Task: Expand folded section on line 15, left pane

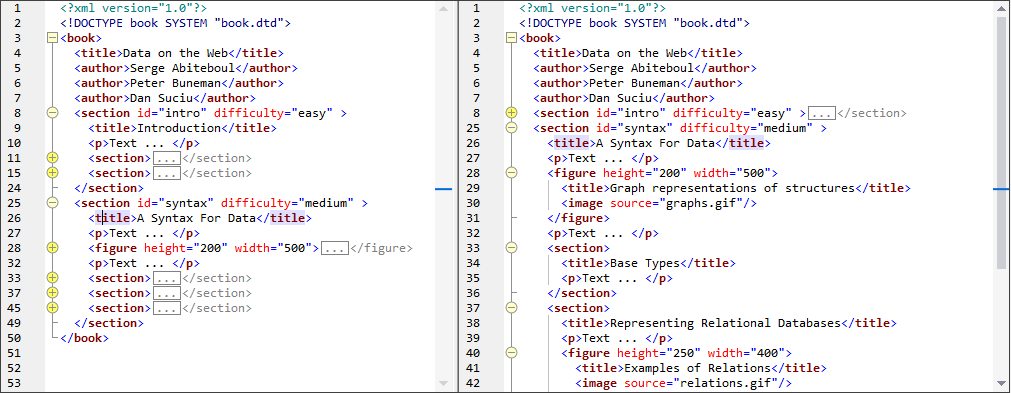Action: coord(53,173)
